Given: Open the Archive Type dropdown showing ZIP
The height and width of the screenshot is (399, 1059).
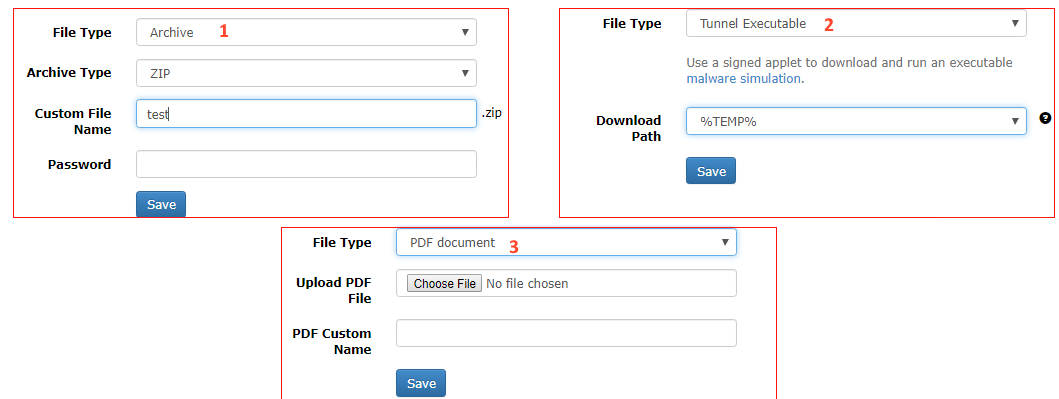Looking at the screenshot, I should point(306,73).
